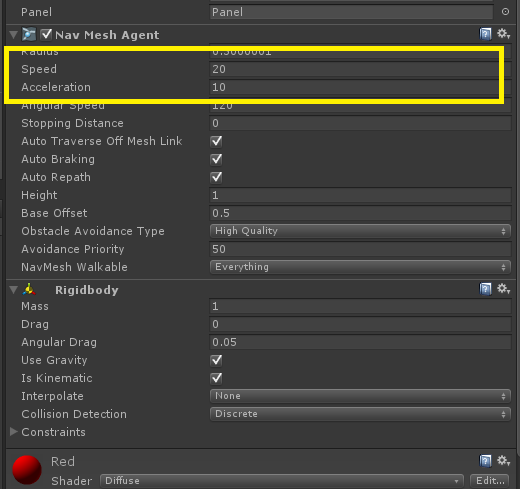Open Obstacle Avoidance Type dropdown
The width and height of the screenshot is (520, 489).
coord(360,231)
